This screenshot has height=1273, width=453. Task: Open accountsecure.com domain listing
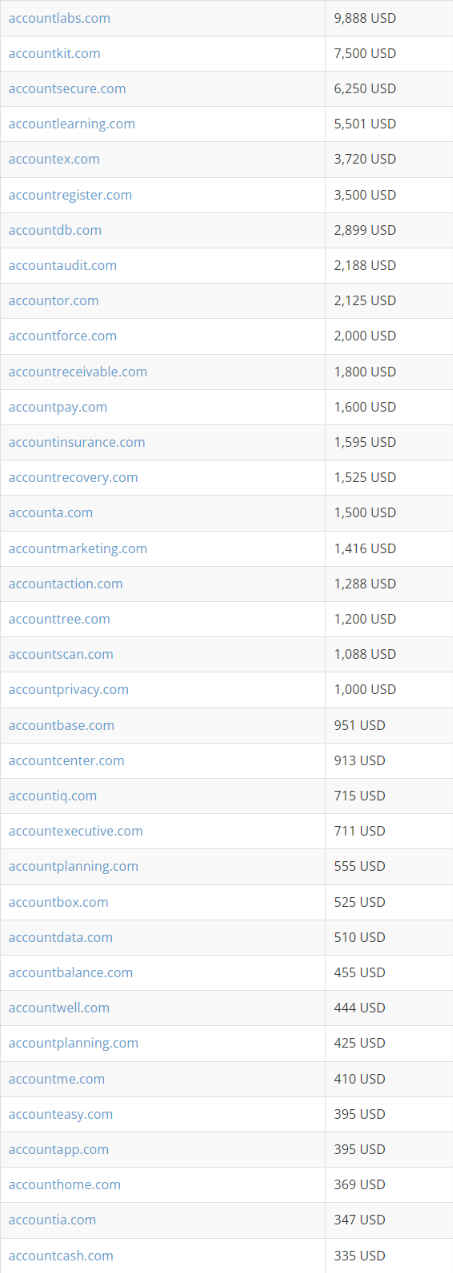[67, 88]
